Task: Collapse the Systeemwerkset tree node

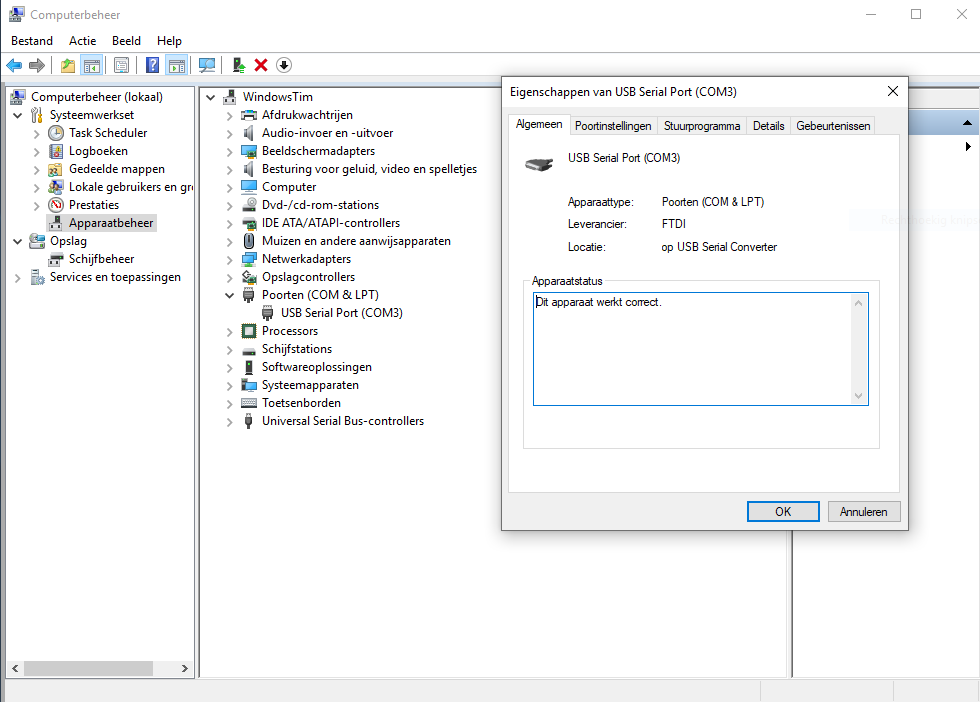Action: (18, 116)
